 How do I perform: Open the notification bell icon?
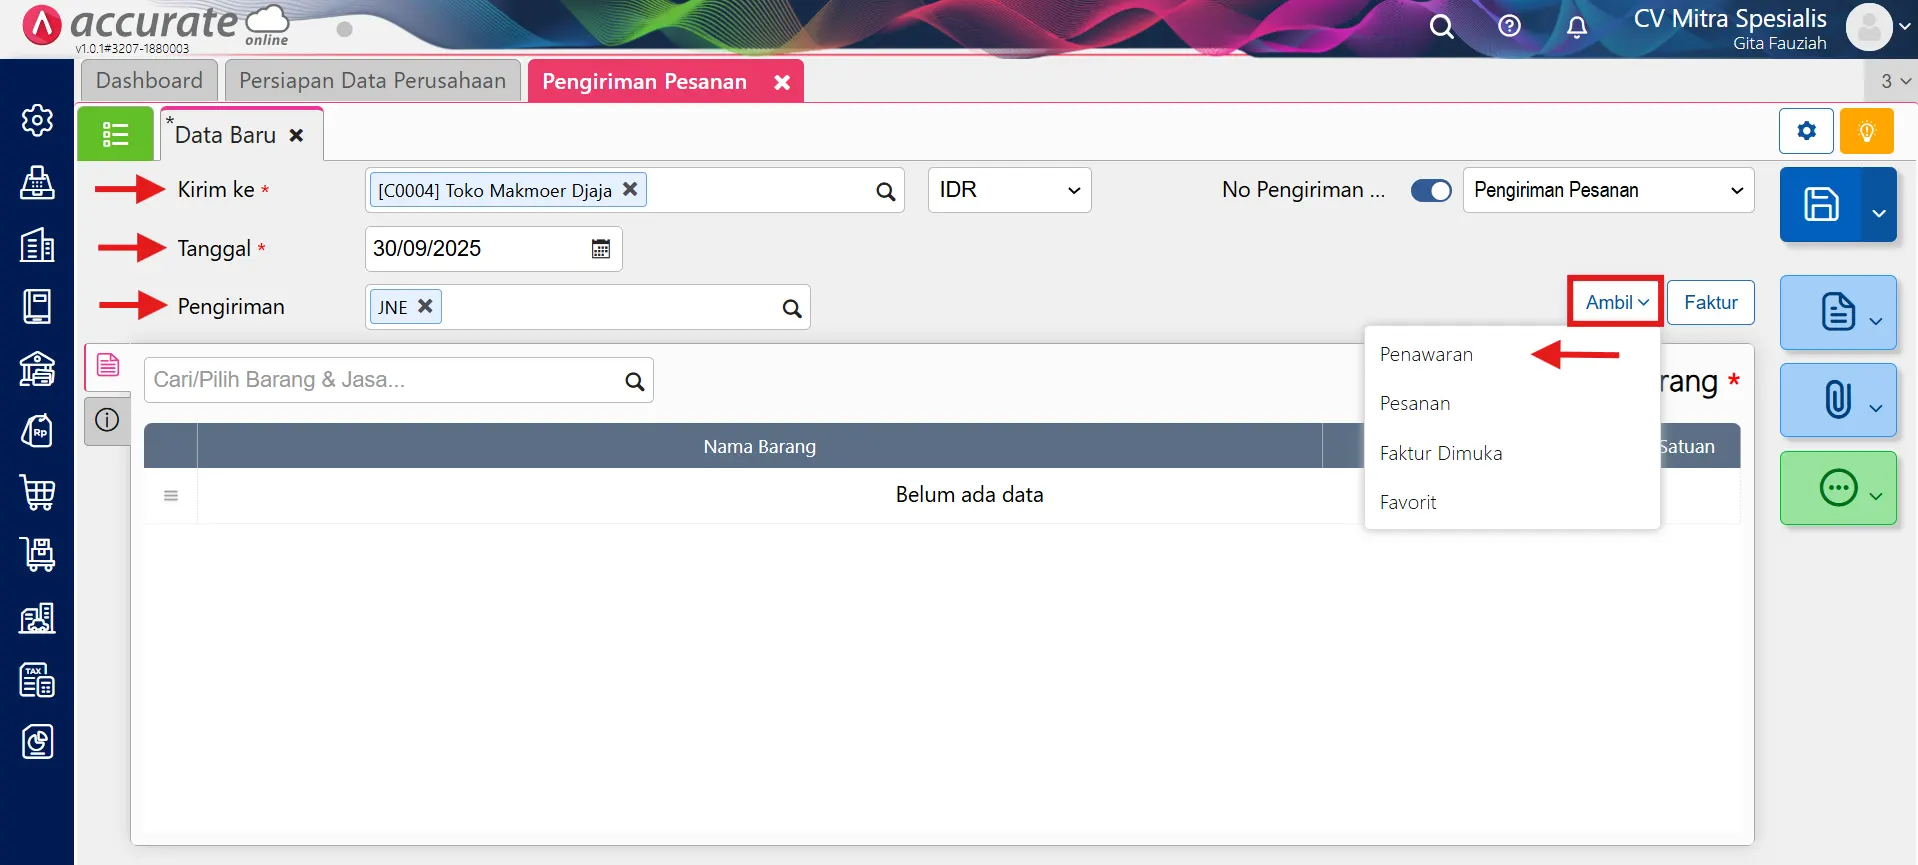(x=1576, y=27)
